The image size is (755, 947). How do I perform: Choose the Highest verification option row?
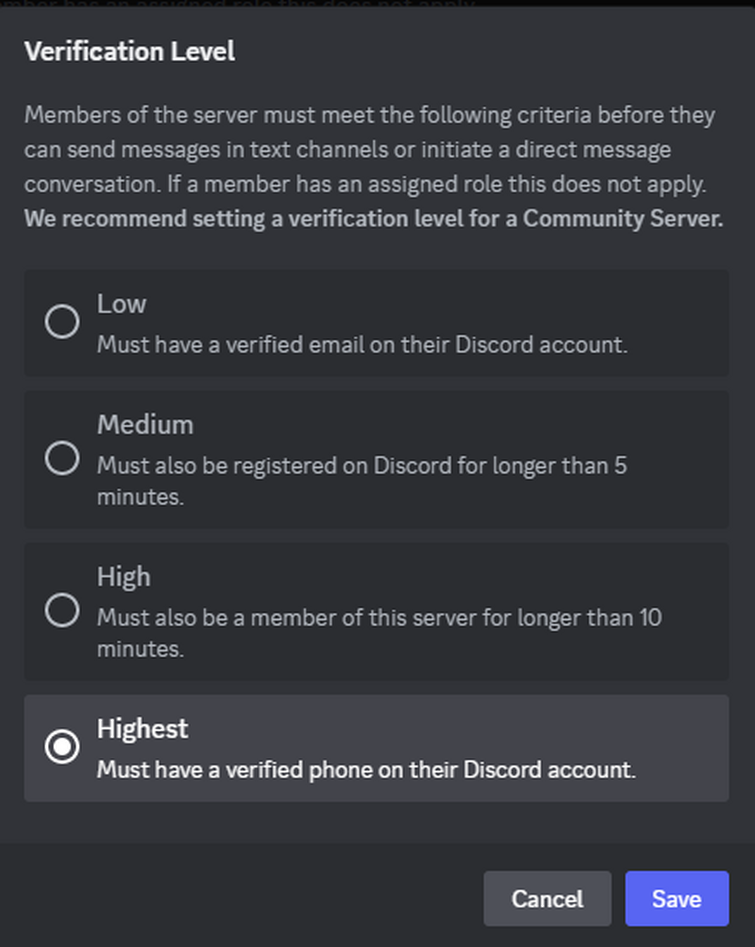377,747
